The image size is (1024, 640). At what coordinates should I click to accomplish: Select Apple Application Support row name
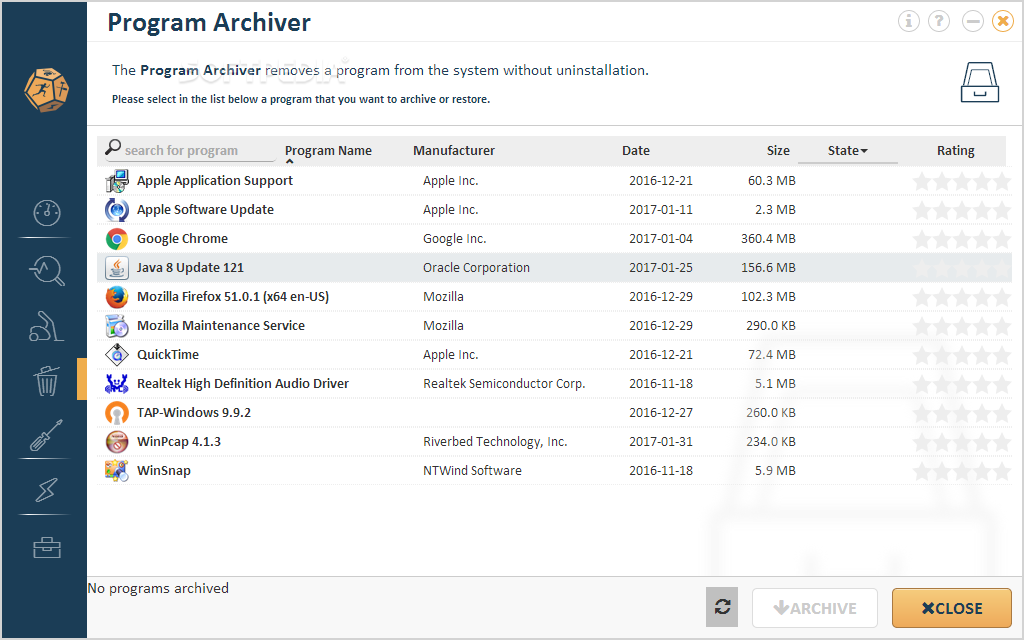pyautogui.click(x=215, y=181)
